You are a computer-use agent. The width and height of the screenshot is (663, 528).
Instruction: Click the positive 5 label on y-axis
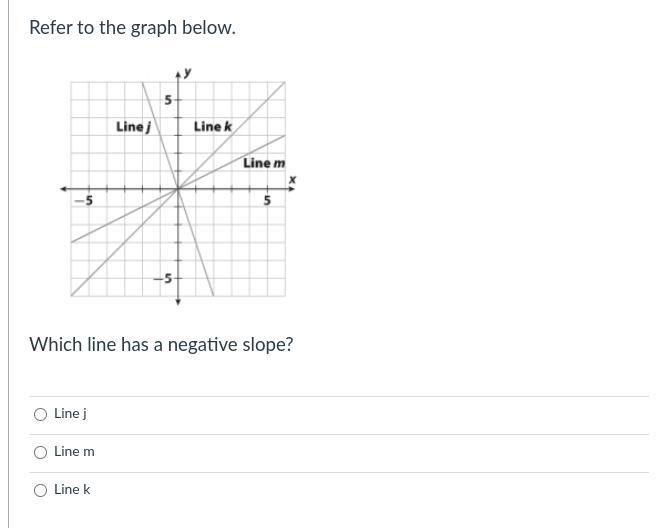pos(168,100)
